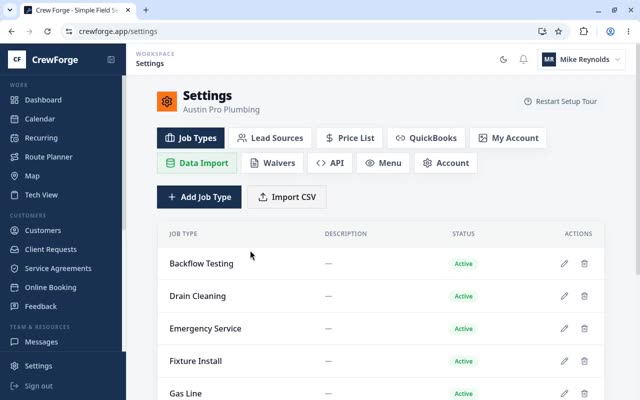Open a new browser tab
Image resolution: width=640 pixels, height=400 pixels.
(146, 10)
